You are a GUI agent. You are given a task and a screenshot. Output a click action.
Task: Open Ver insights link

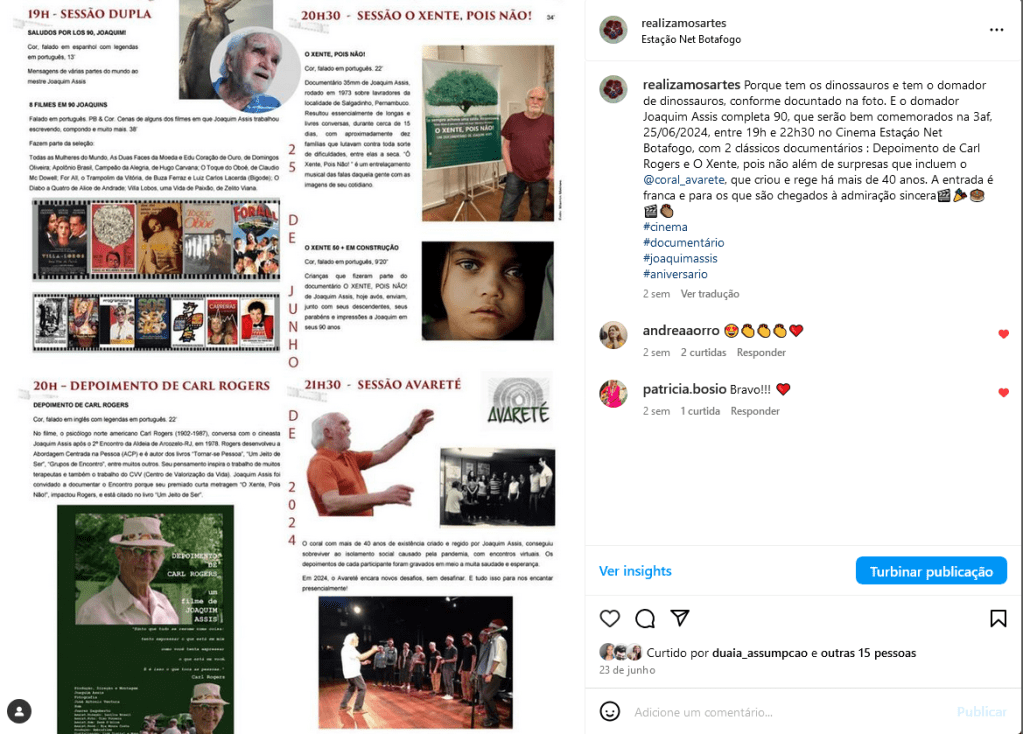[635, 571]
